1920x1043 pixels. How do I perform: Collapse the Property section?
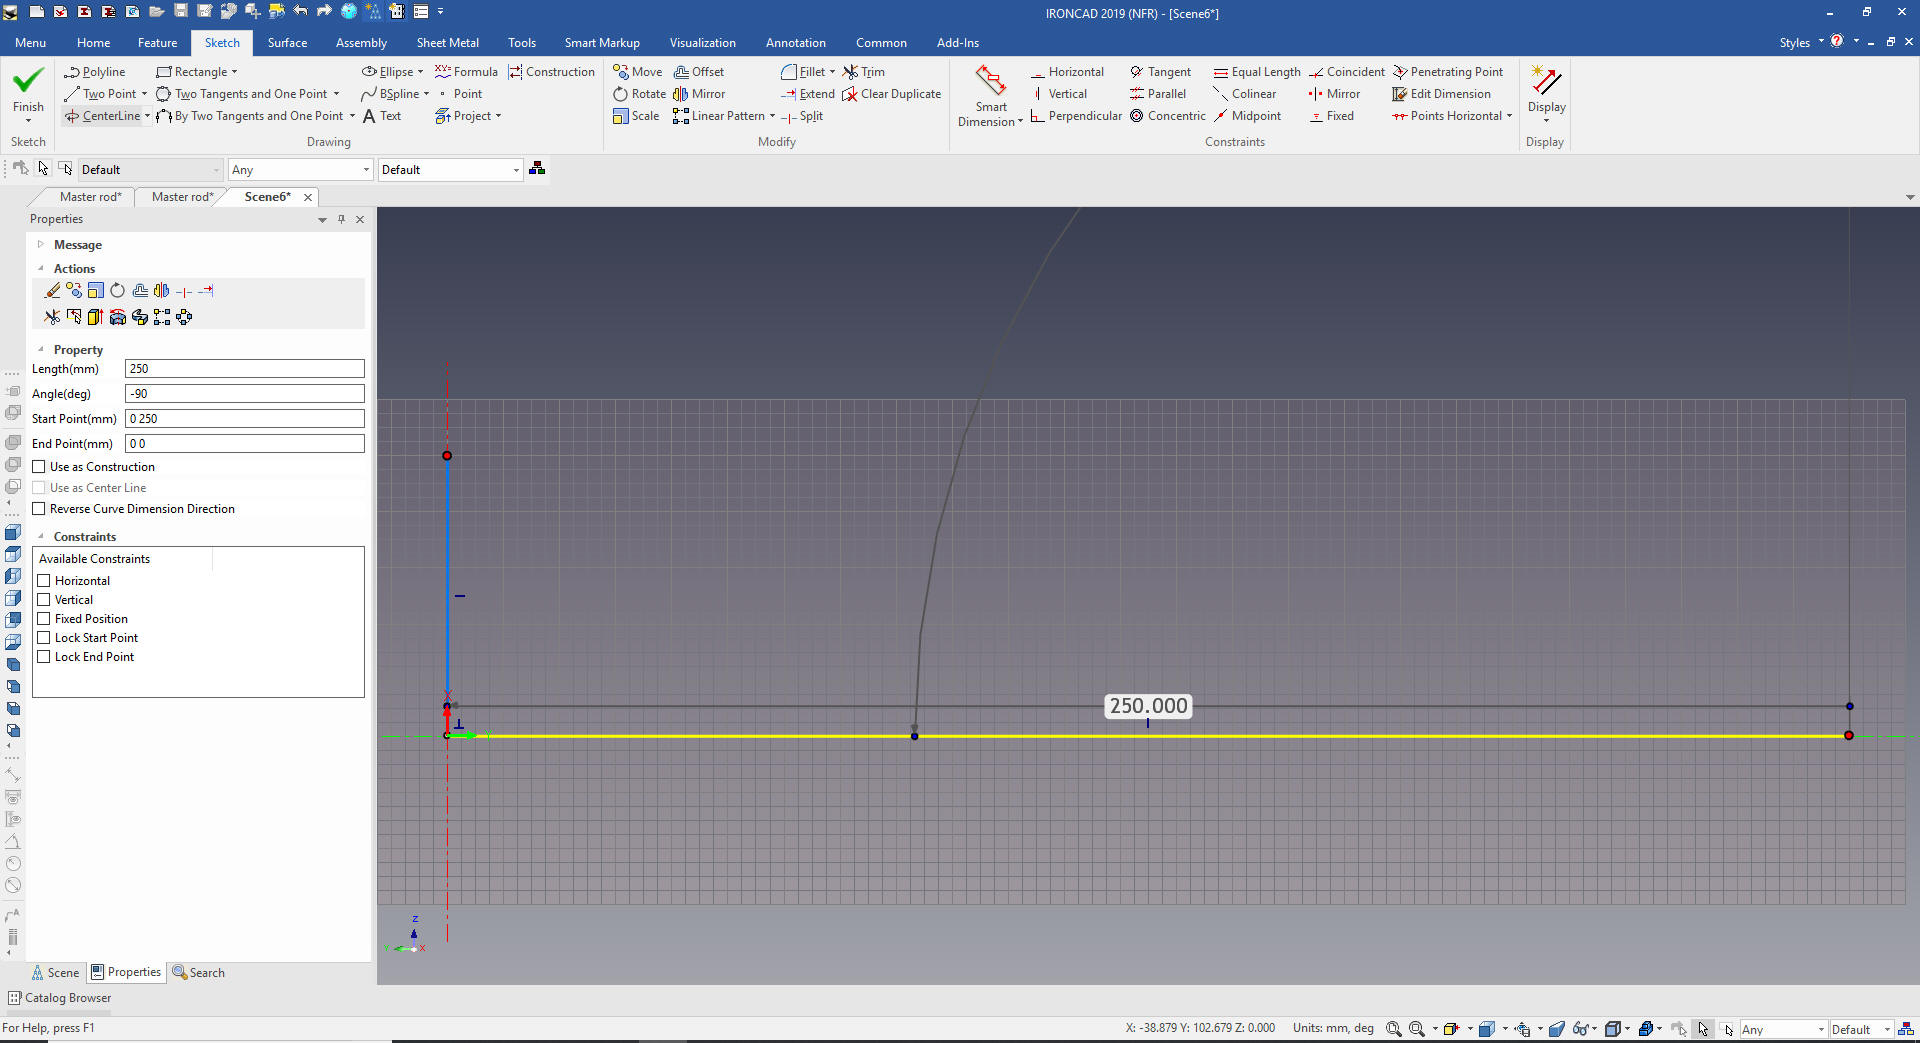point(41,349)
